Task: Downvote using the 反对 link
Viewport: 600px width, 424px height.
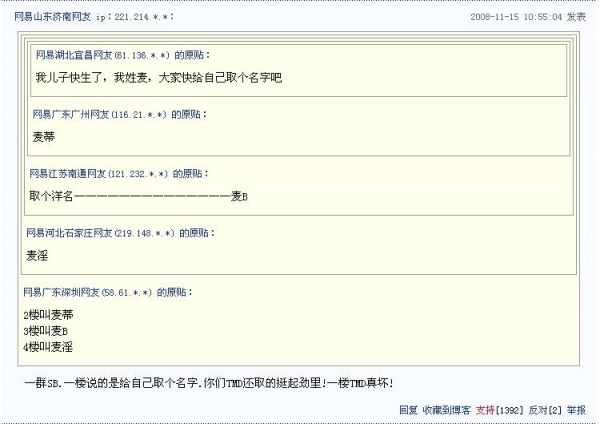Action: click(x=538, y=410)
